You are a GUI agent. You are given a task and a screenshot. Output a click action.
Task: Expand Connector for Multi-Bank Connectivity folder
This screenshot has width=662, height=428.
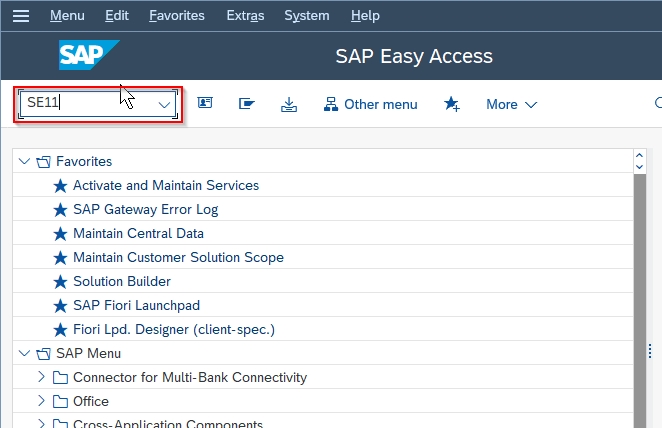41,377
